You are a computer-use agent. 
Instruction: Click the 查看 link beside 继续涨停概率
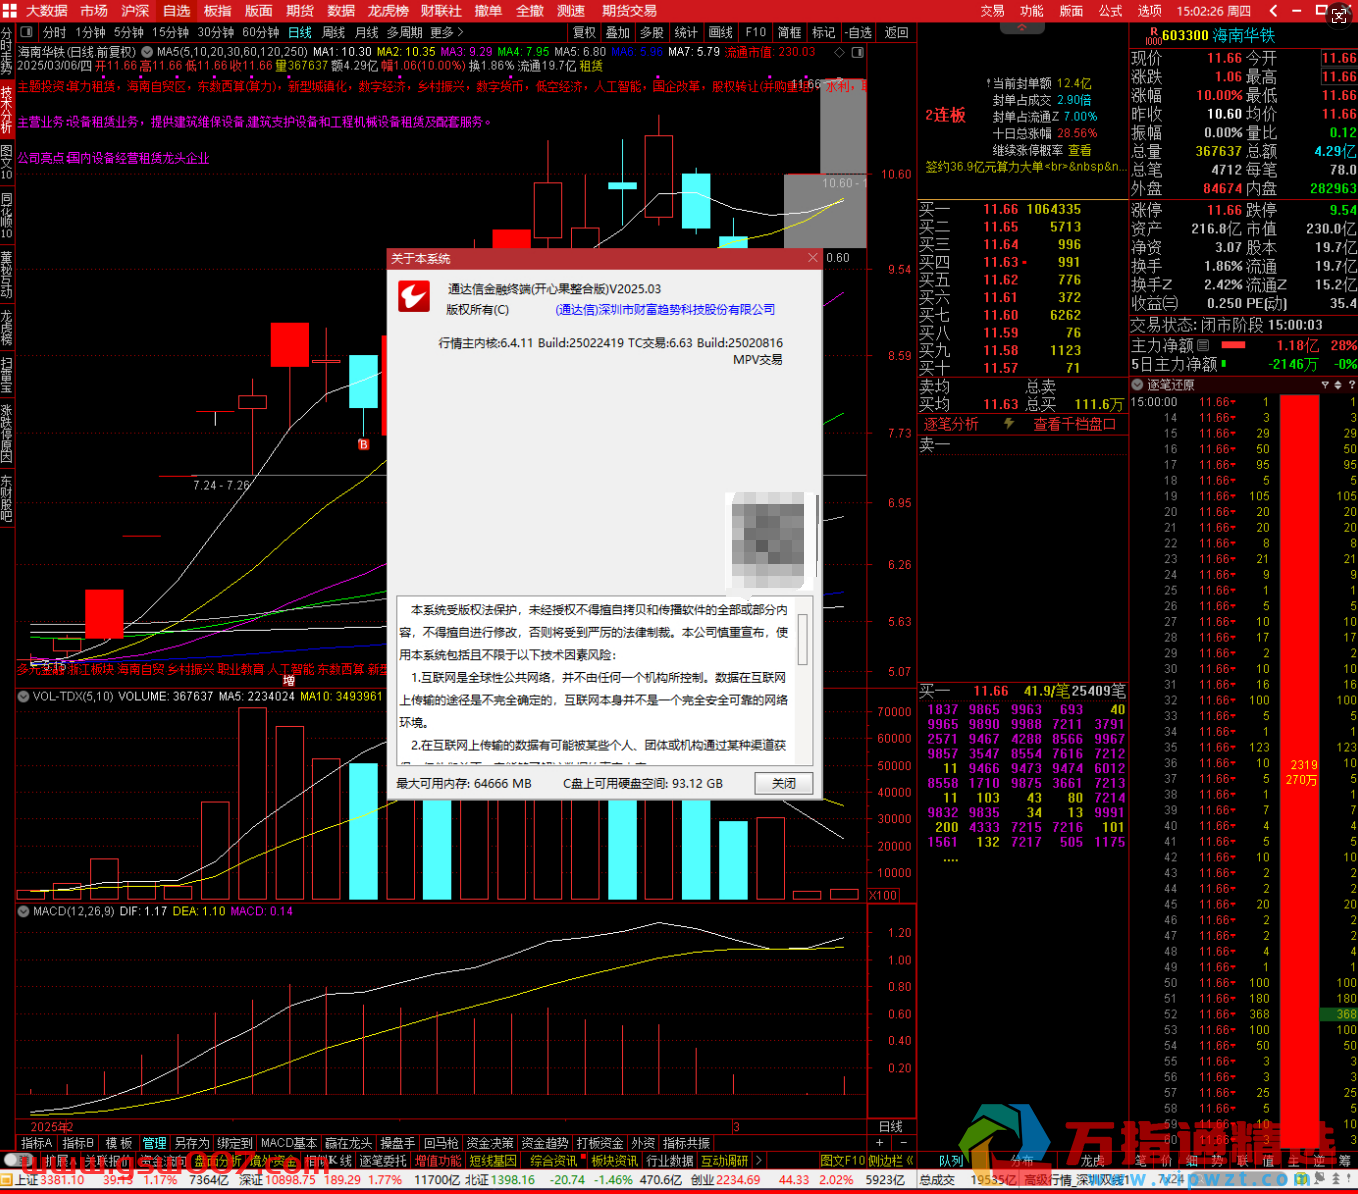click(x=1080, y=150)
